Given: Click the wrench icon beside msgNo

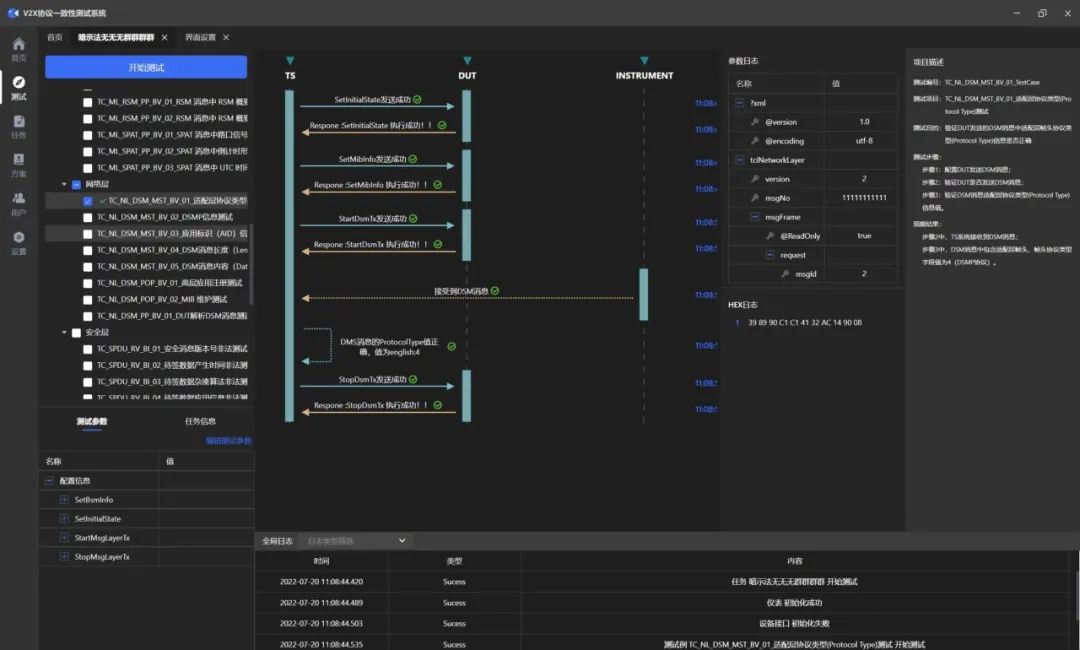Looking at the screenshot, I should pos(756,198).
